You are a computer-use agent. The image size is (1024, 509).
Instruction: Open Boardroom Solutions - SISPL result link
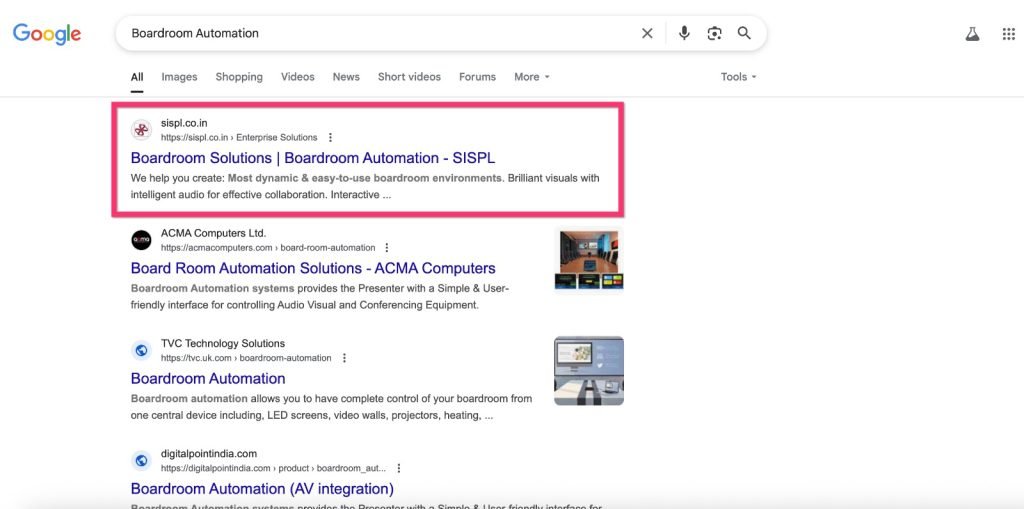tap(313, 158)
